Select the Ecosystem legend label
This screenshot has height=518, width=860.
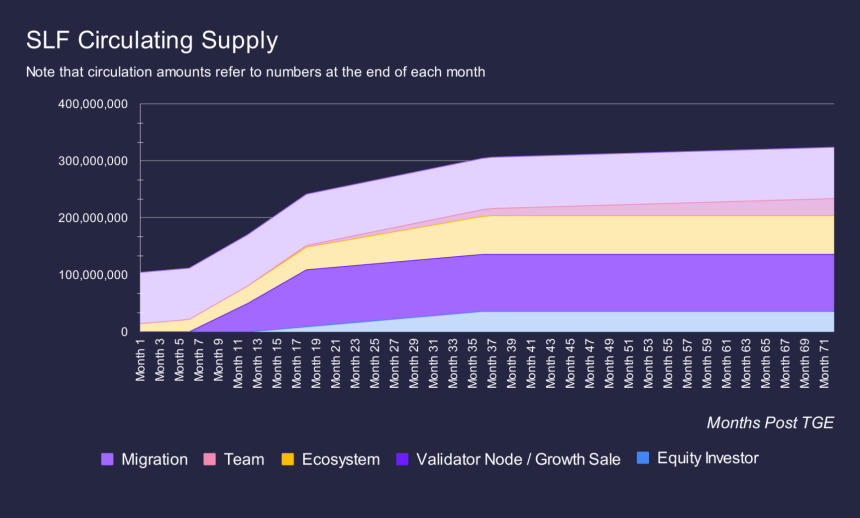[341, 459]
